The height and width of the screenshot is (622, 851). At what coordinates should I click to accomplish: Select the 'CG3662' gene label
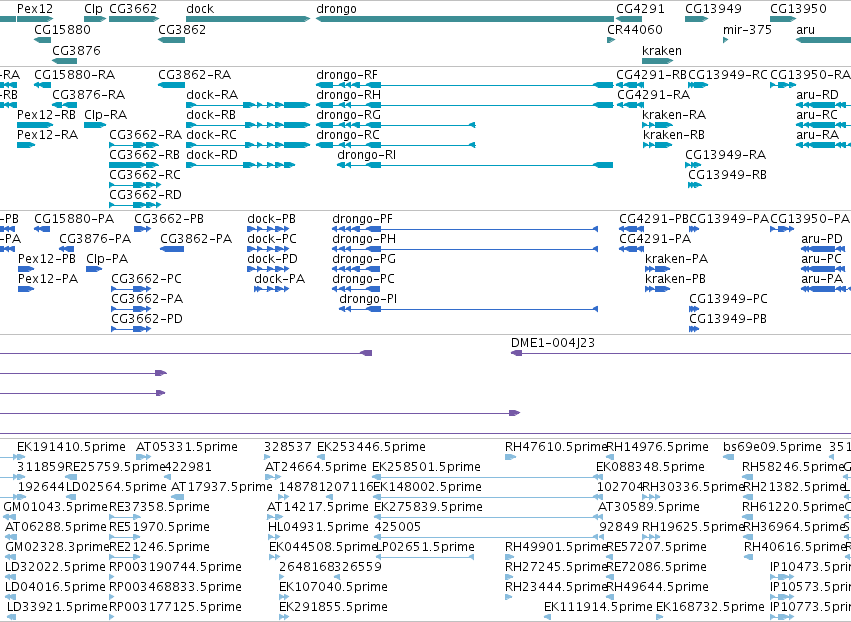pos(133,9)
